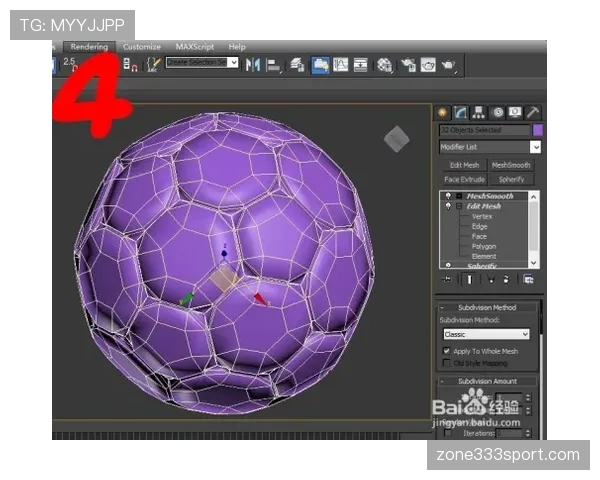
Task: Toggle the MeshSmooth lightbulb visibility icon
Action: click(x=448, y=196)
